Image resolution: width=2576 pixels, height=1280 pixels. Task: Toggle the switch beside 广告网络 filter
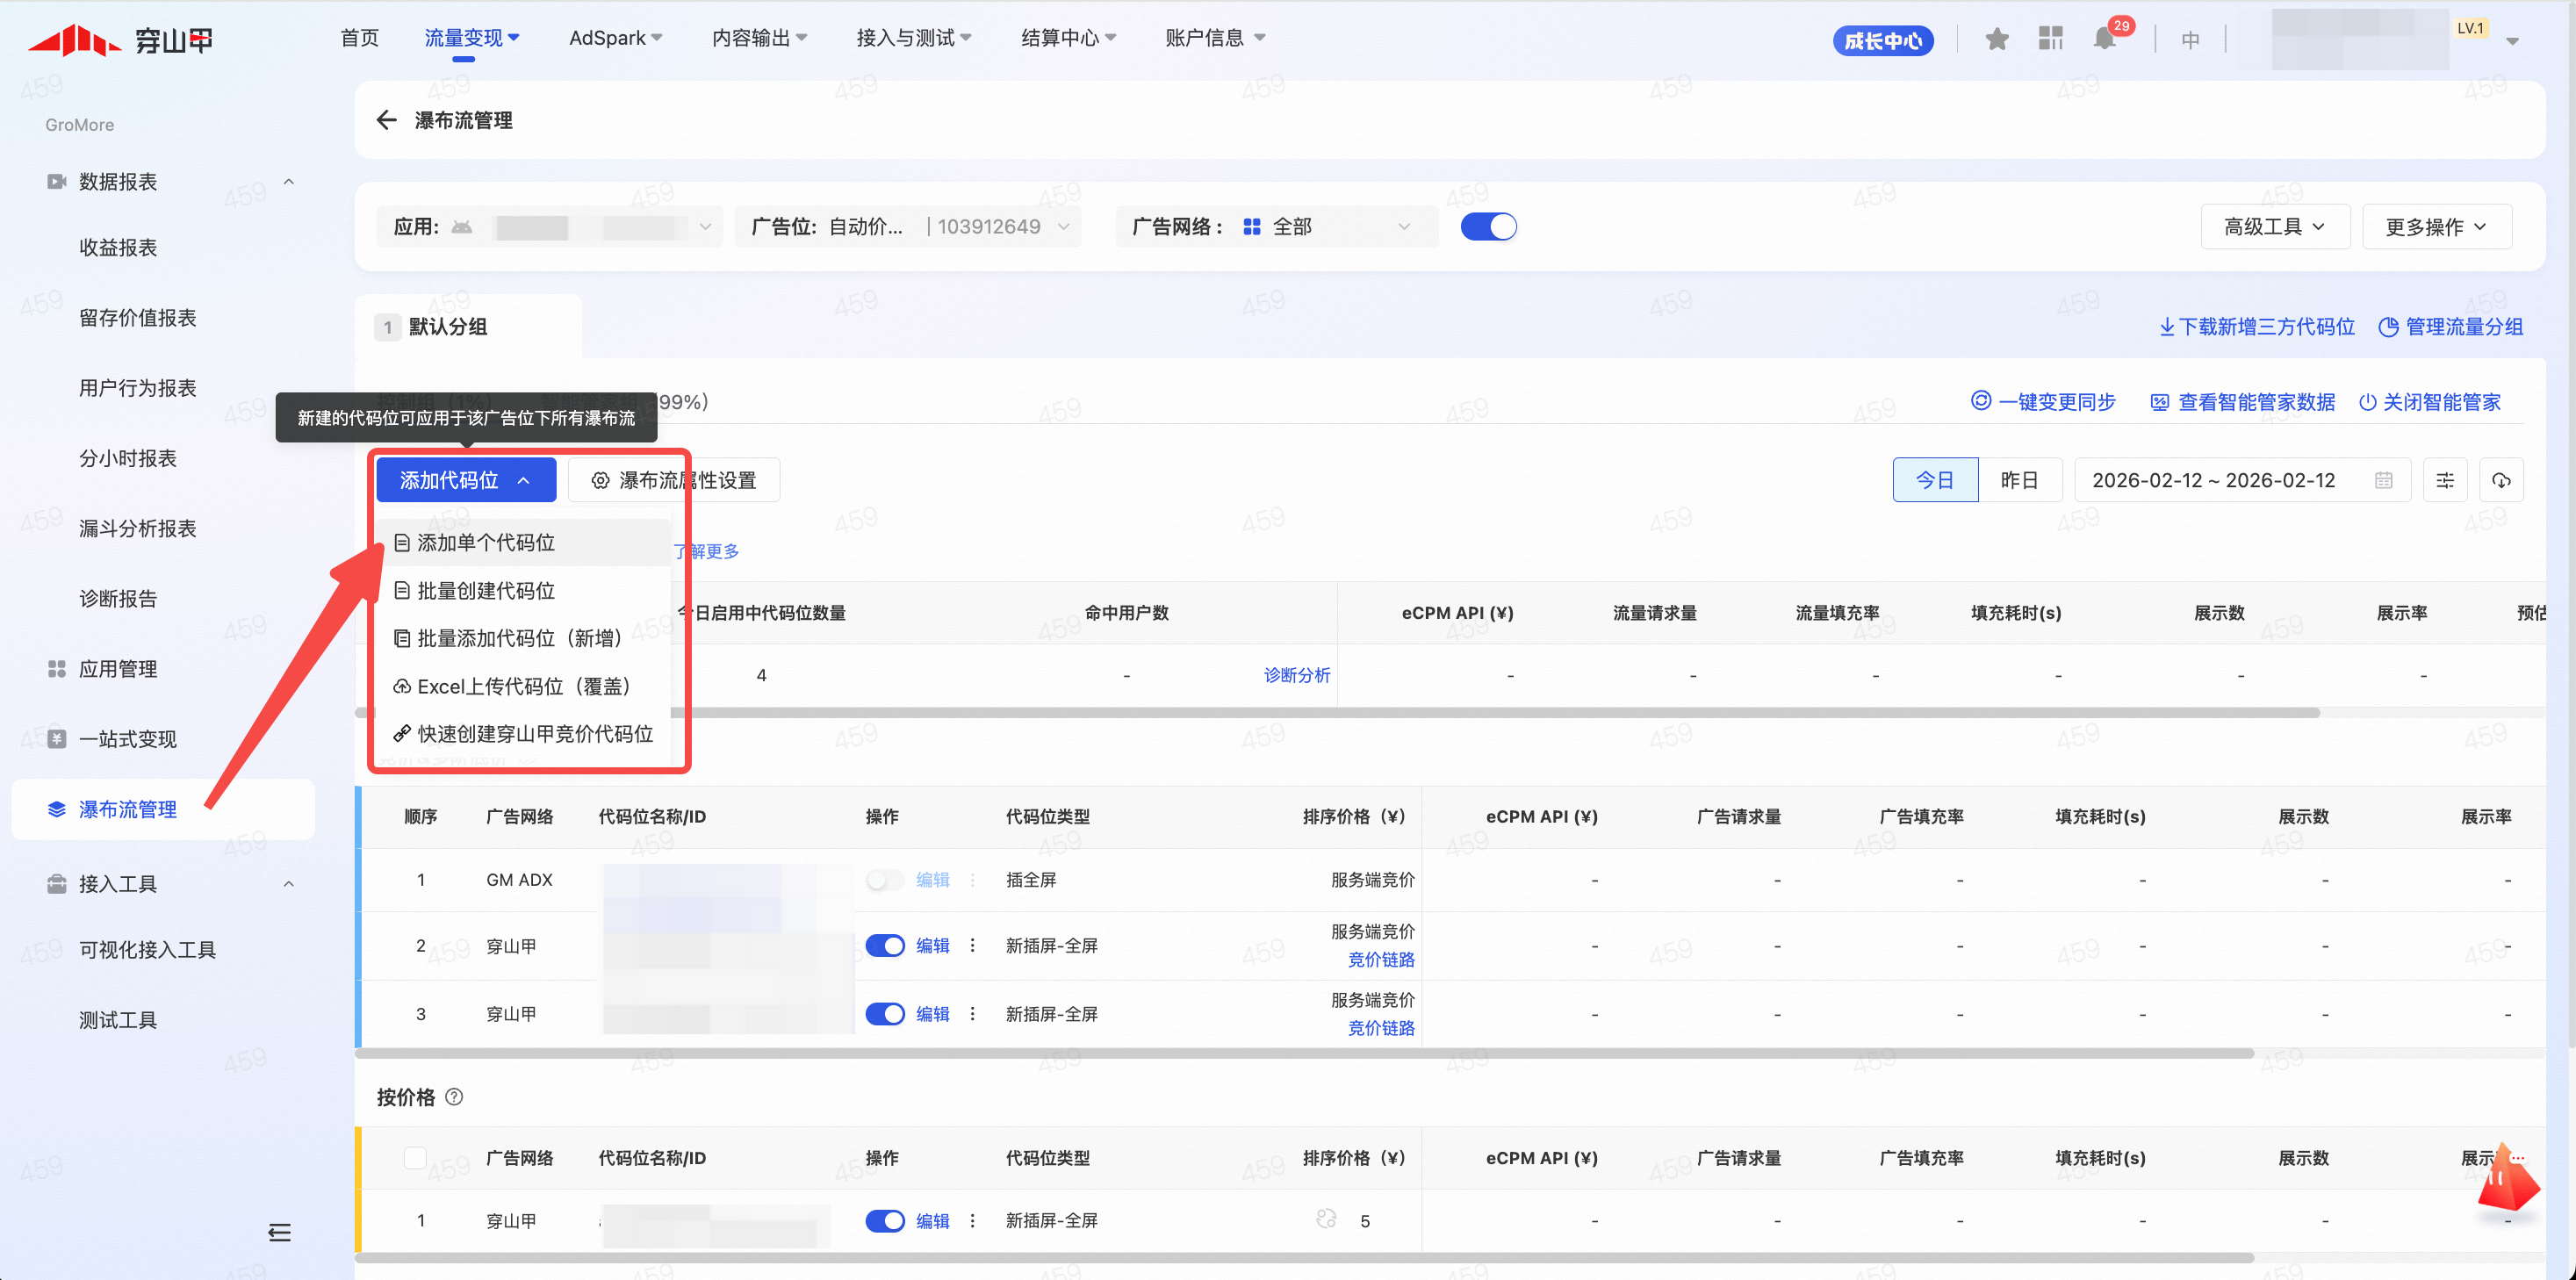1487,227
